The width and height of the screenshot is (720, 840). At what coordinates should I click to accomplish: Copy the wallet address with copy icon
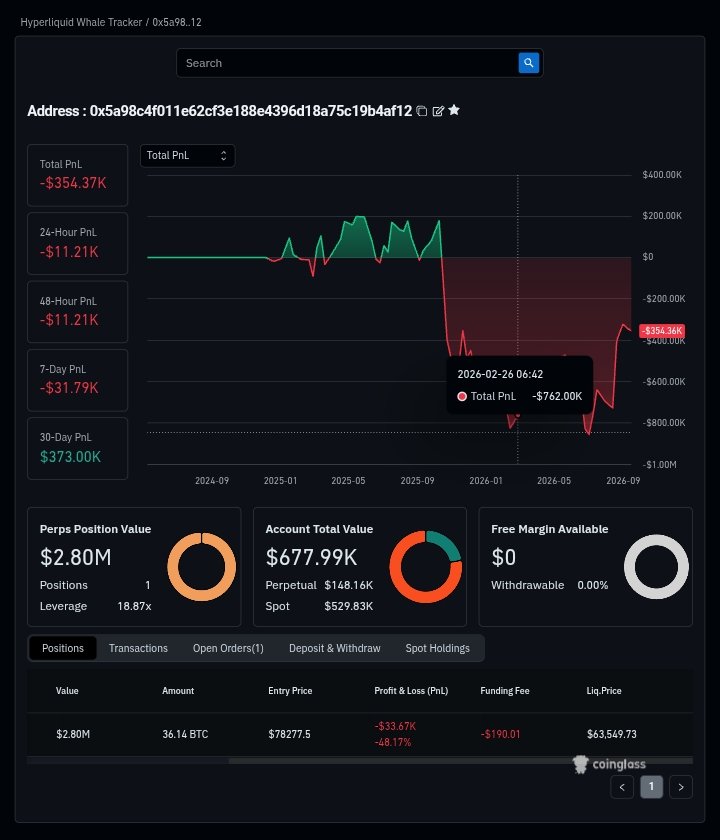point(422,111)
